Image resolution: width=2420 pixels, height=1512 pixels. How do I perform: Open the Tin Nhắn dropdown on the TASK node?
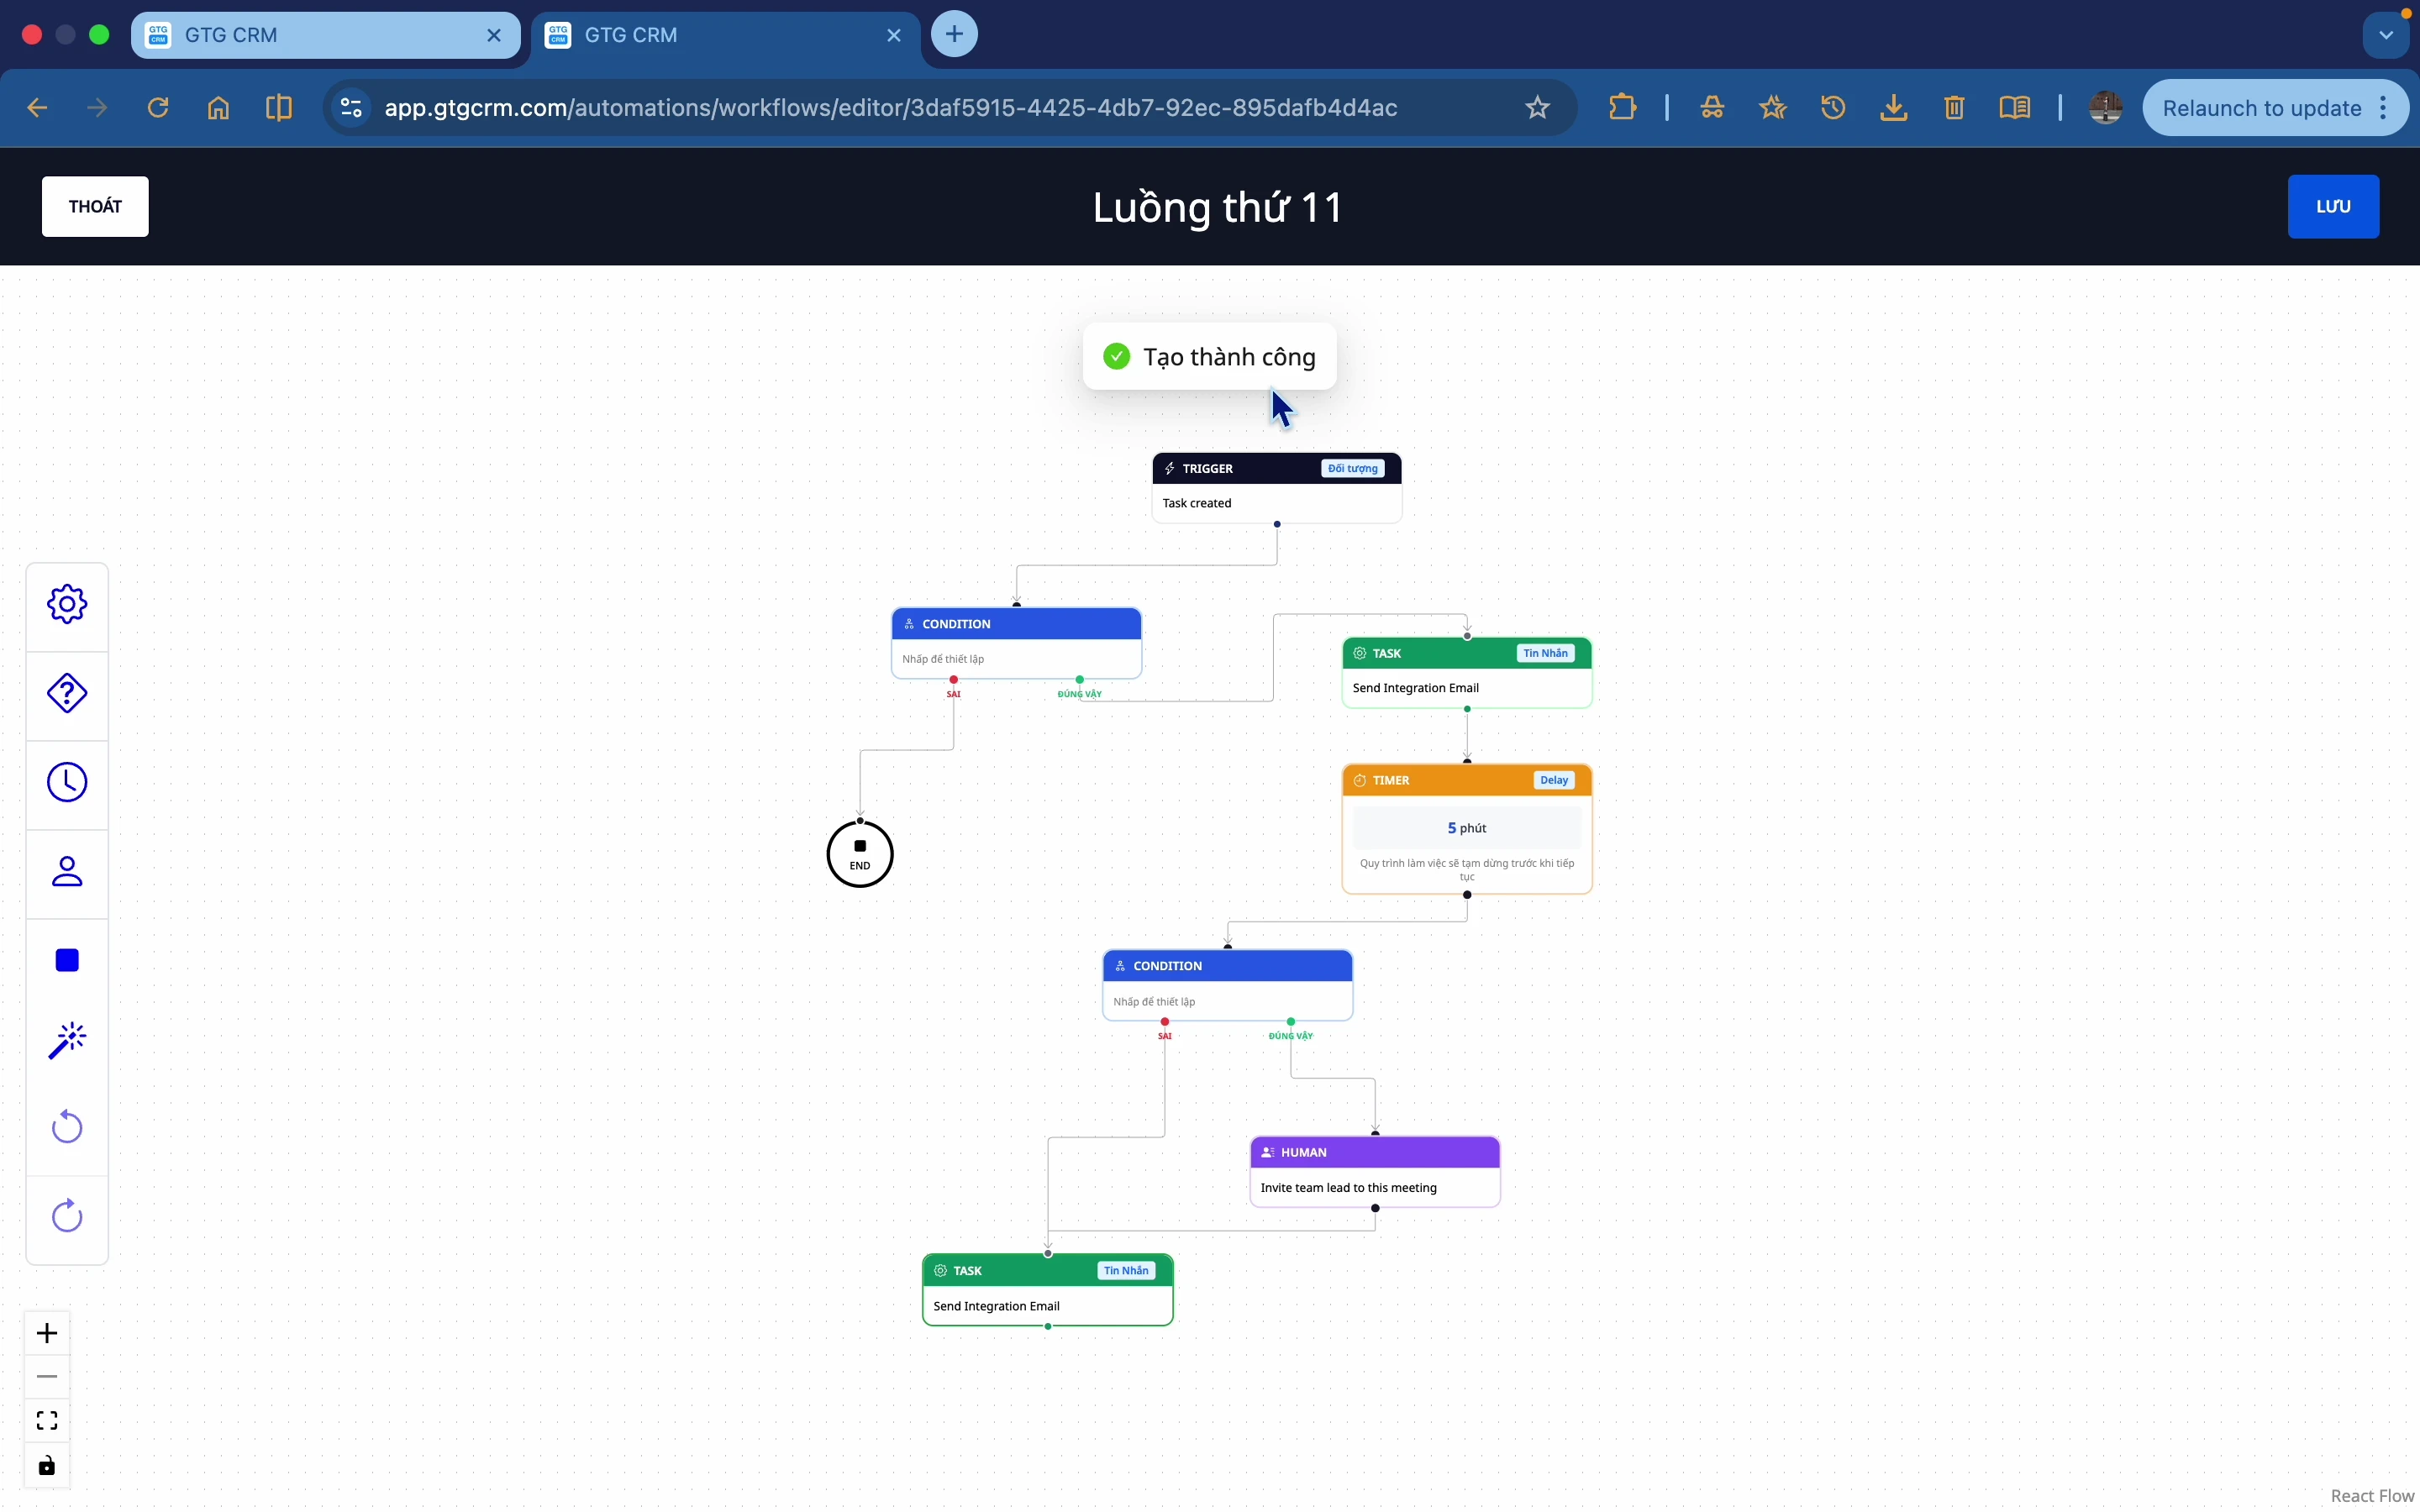pyautogui.click(x=1544, y=653)
